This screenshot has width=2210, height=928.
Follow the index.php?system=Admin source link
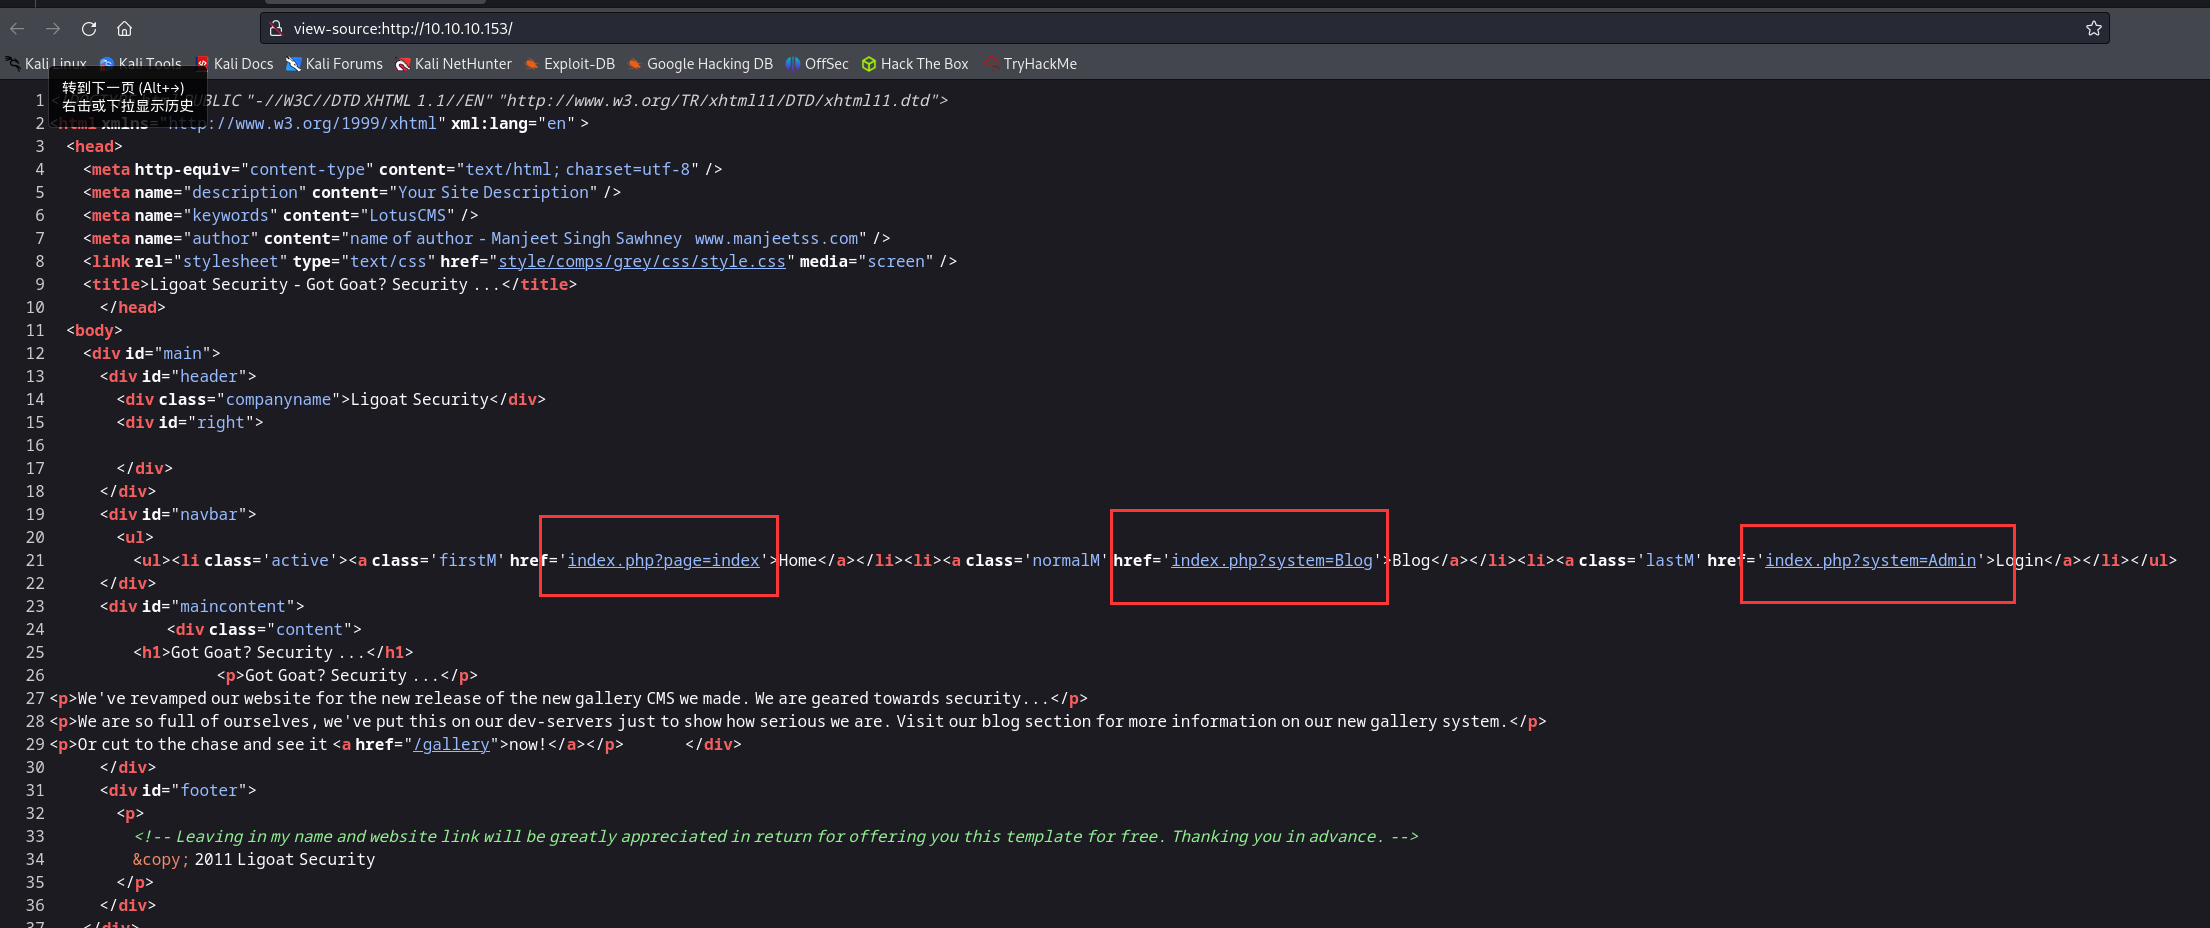coord(1870,561)
